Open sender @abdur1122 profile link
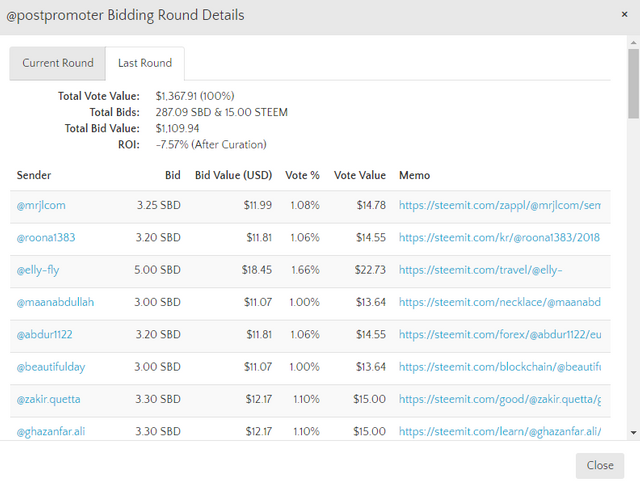Screen dimensions: 640x484 [x=46, y=334]
